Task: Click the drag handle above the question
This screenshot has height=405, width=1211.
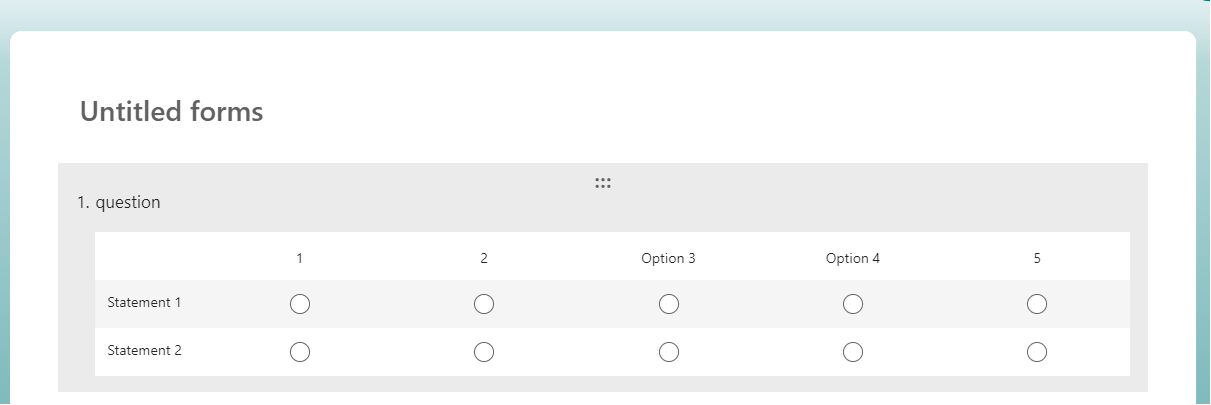Action: (602, 183)
